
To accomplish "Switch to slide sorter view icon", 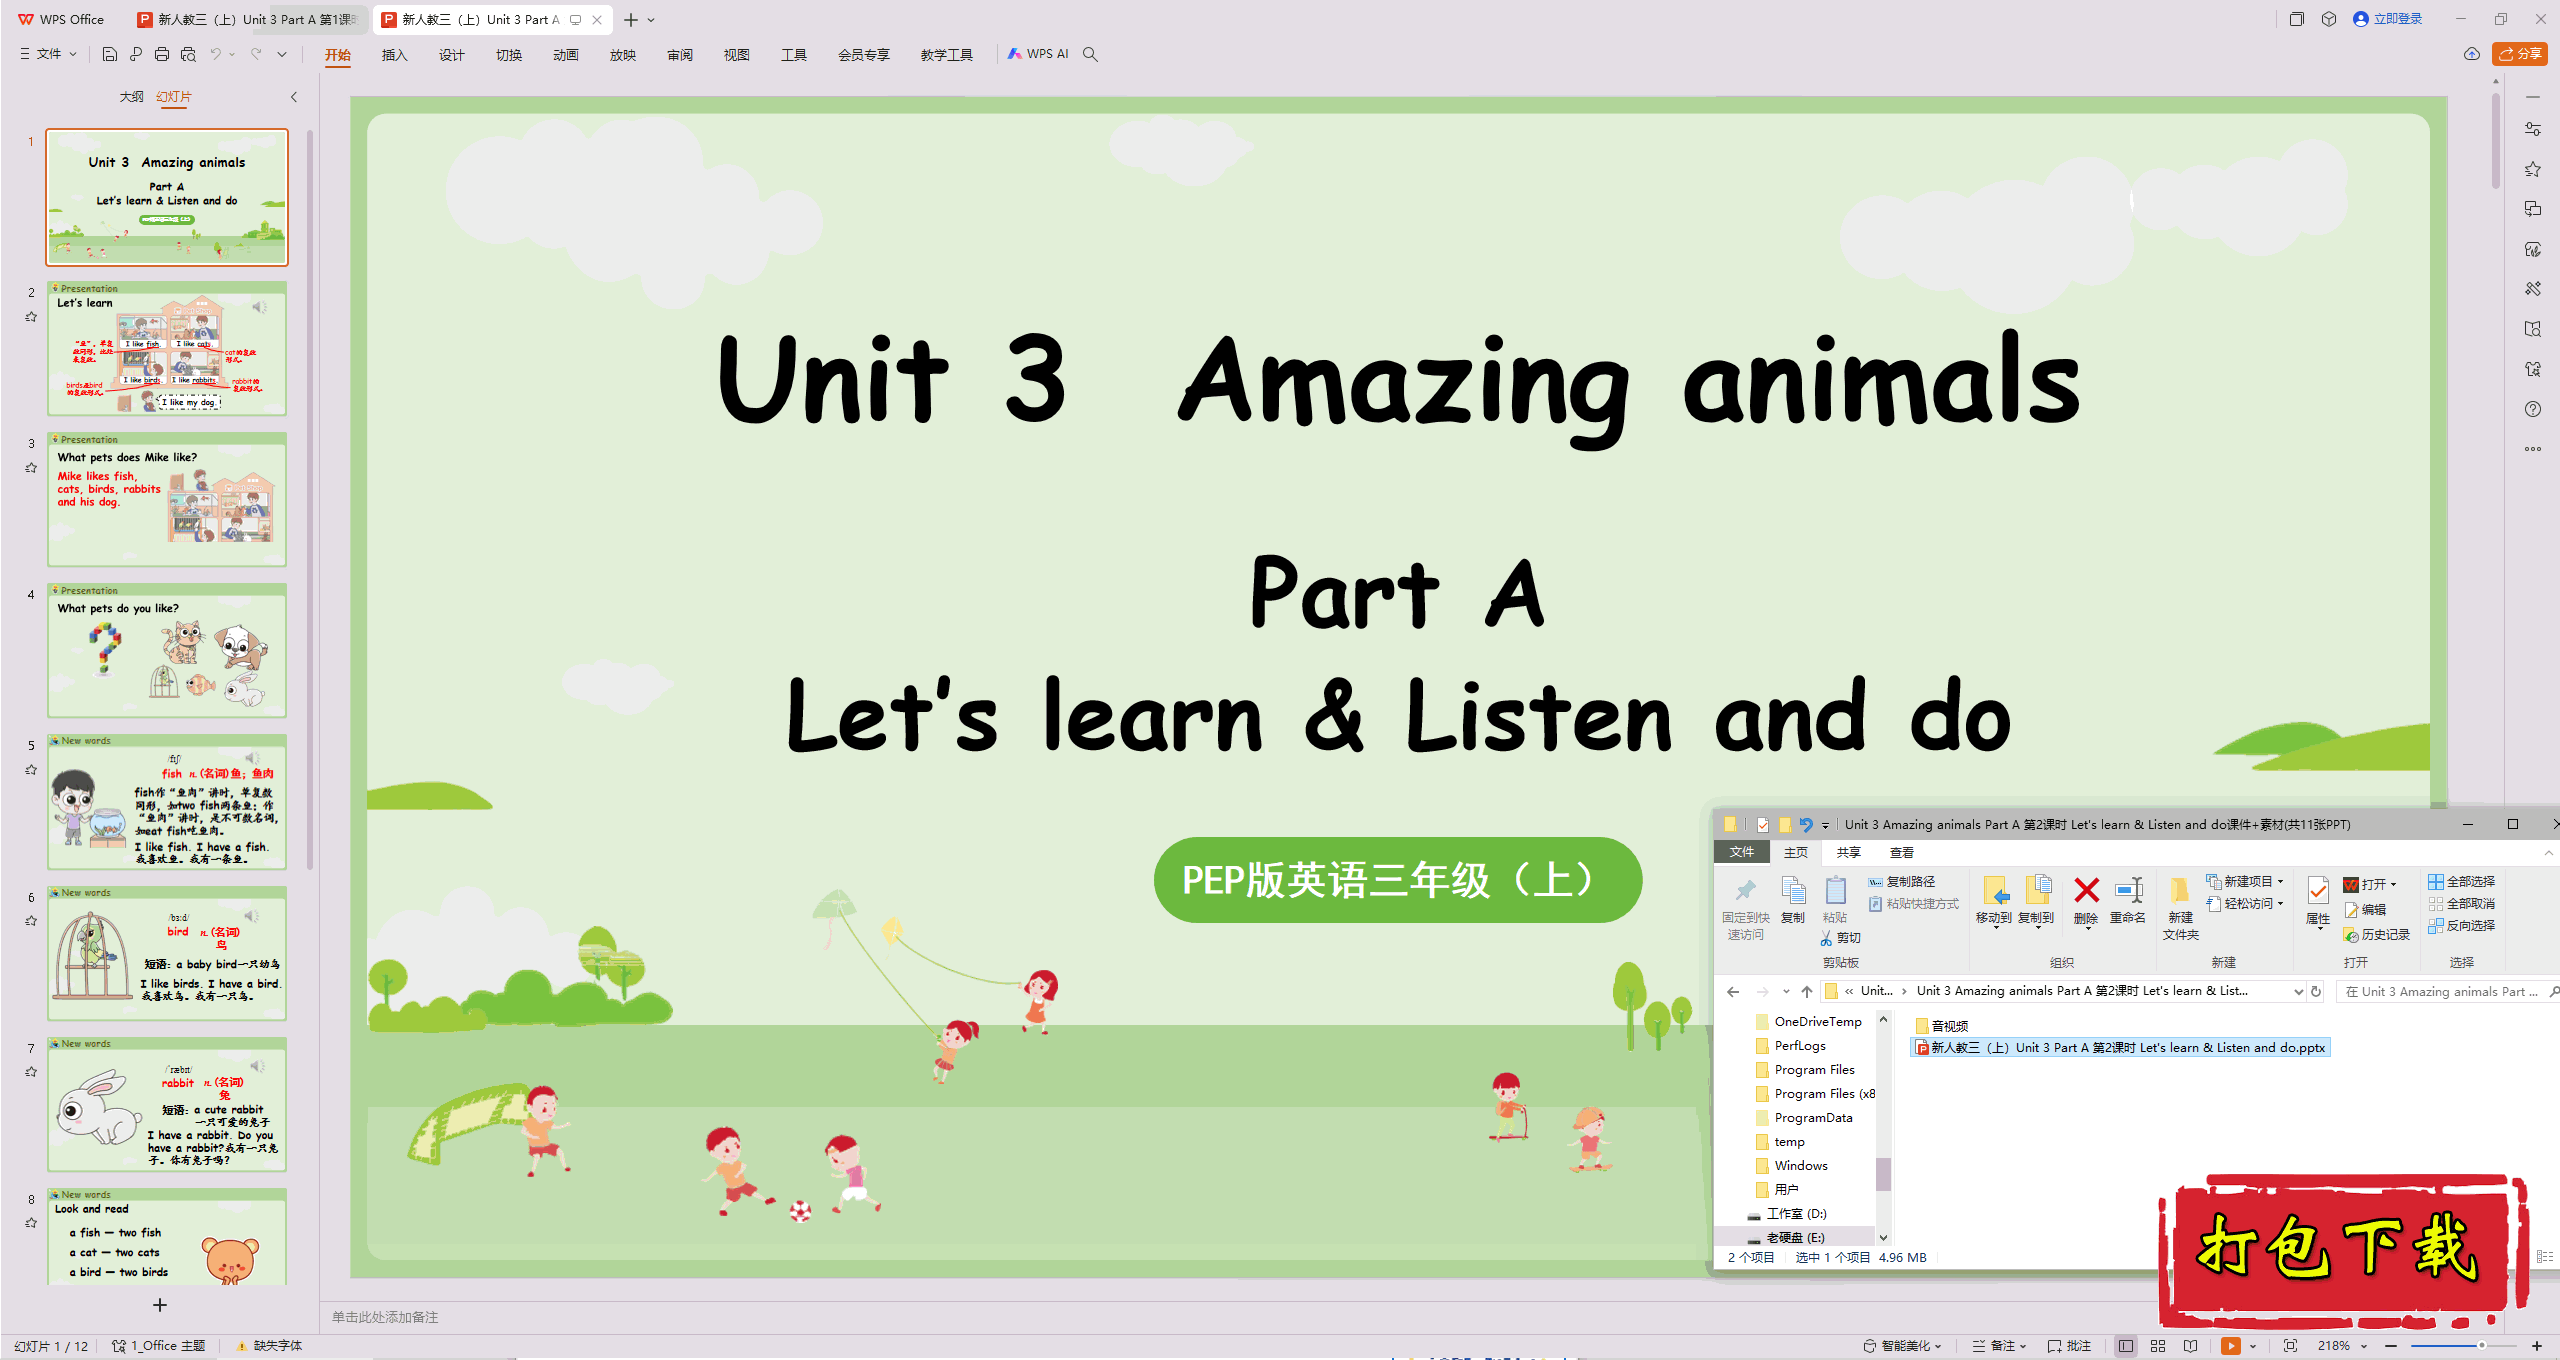I will [2158, 1346].
